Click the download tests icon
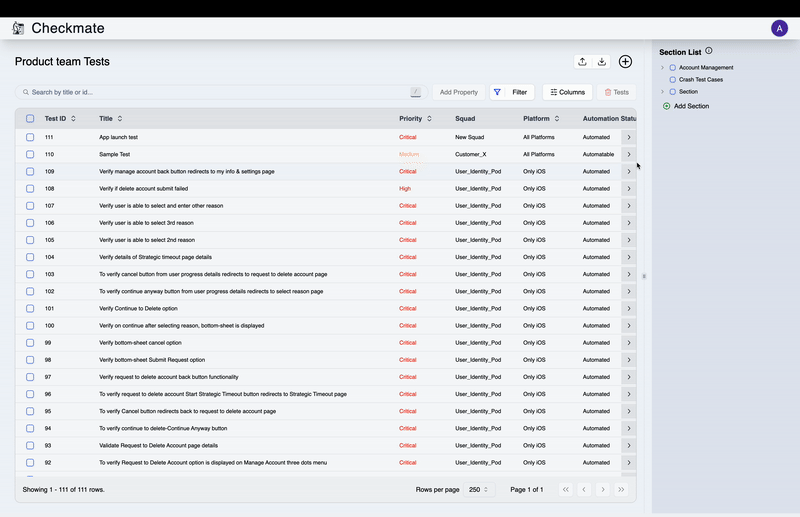800x517 pixels. (602, 62)
